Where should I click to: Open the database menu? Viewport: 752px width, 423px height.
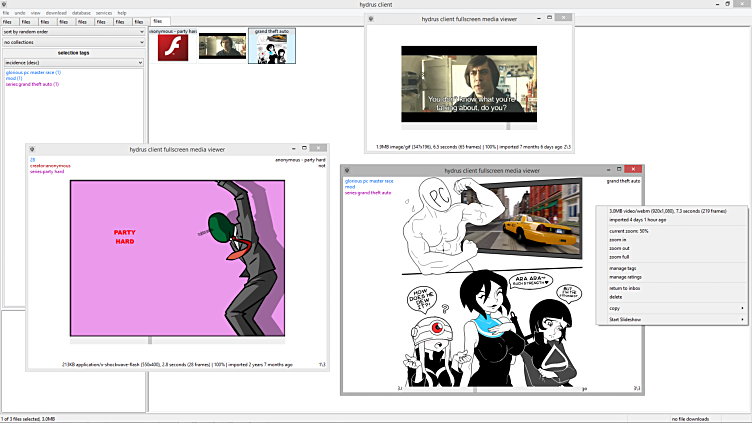[80, 12]
